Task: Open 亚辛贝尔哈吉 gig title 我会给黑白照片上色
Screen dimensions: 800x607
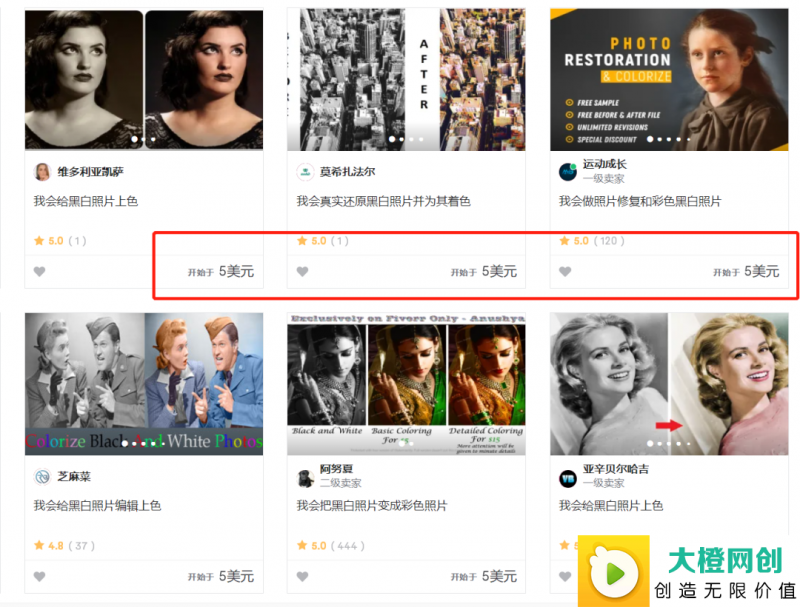Action: 611,505
